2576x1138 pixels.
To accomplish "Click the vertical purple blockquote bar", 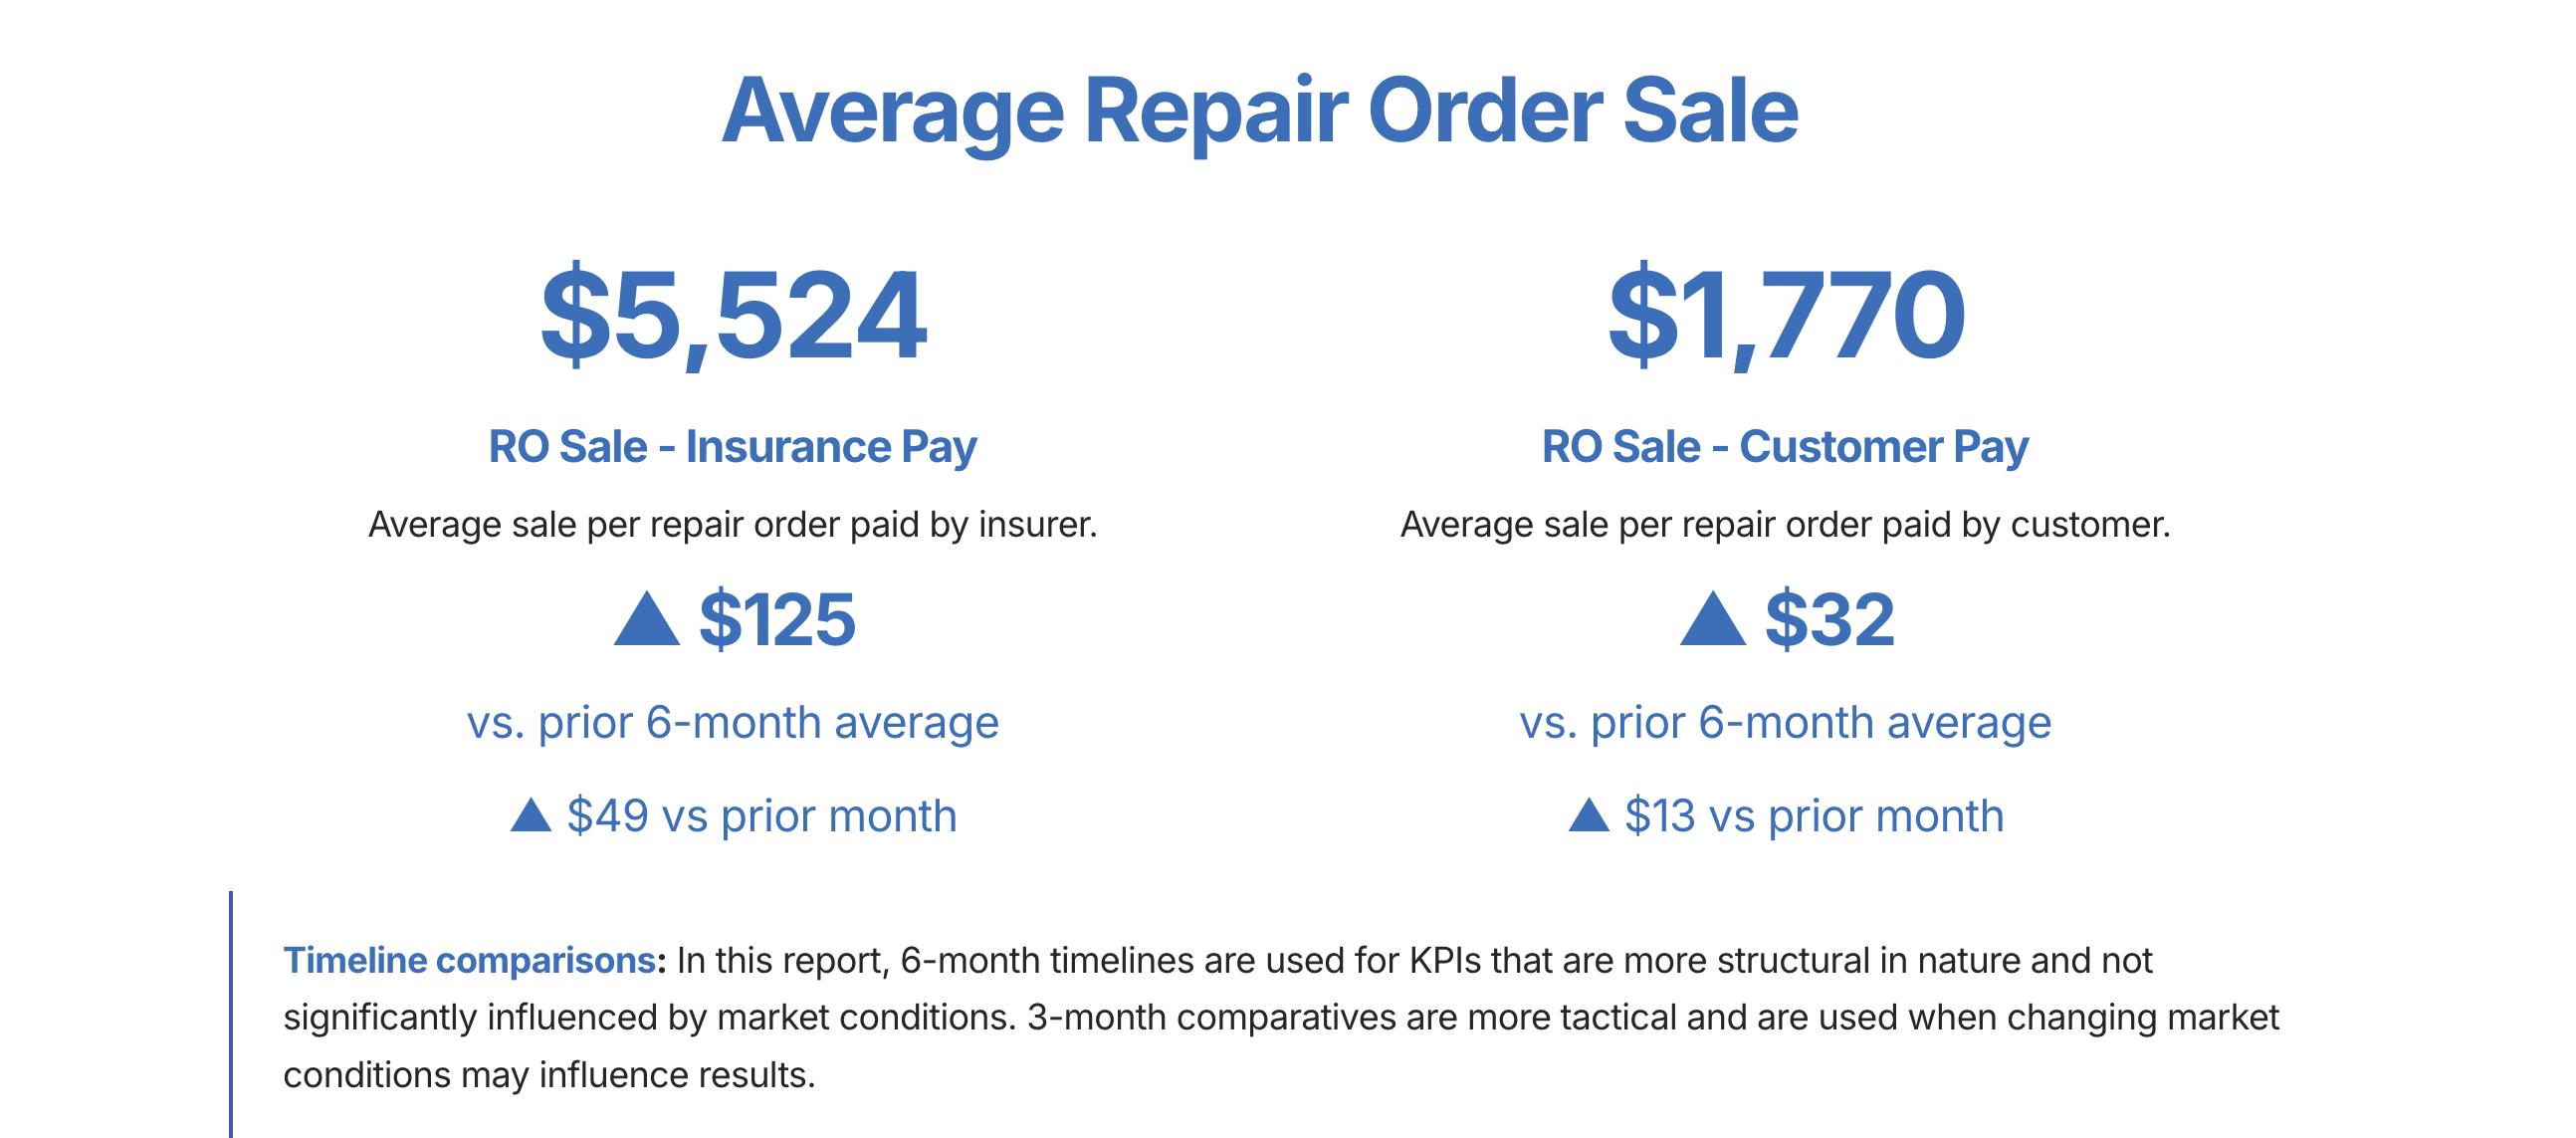I will (231, 1015).
